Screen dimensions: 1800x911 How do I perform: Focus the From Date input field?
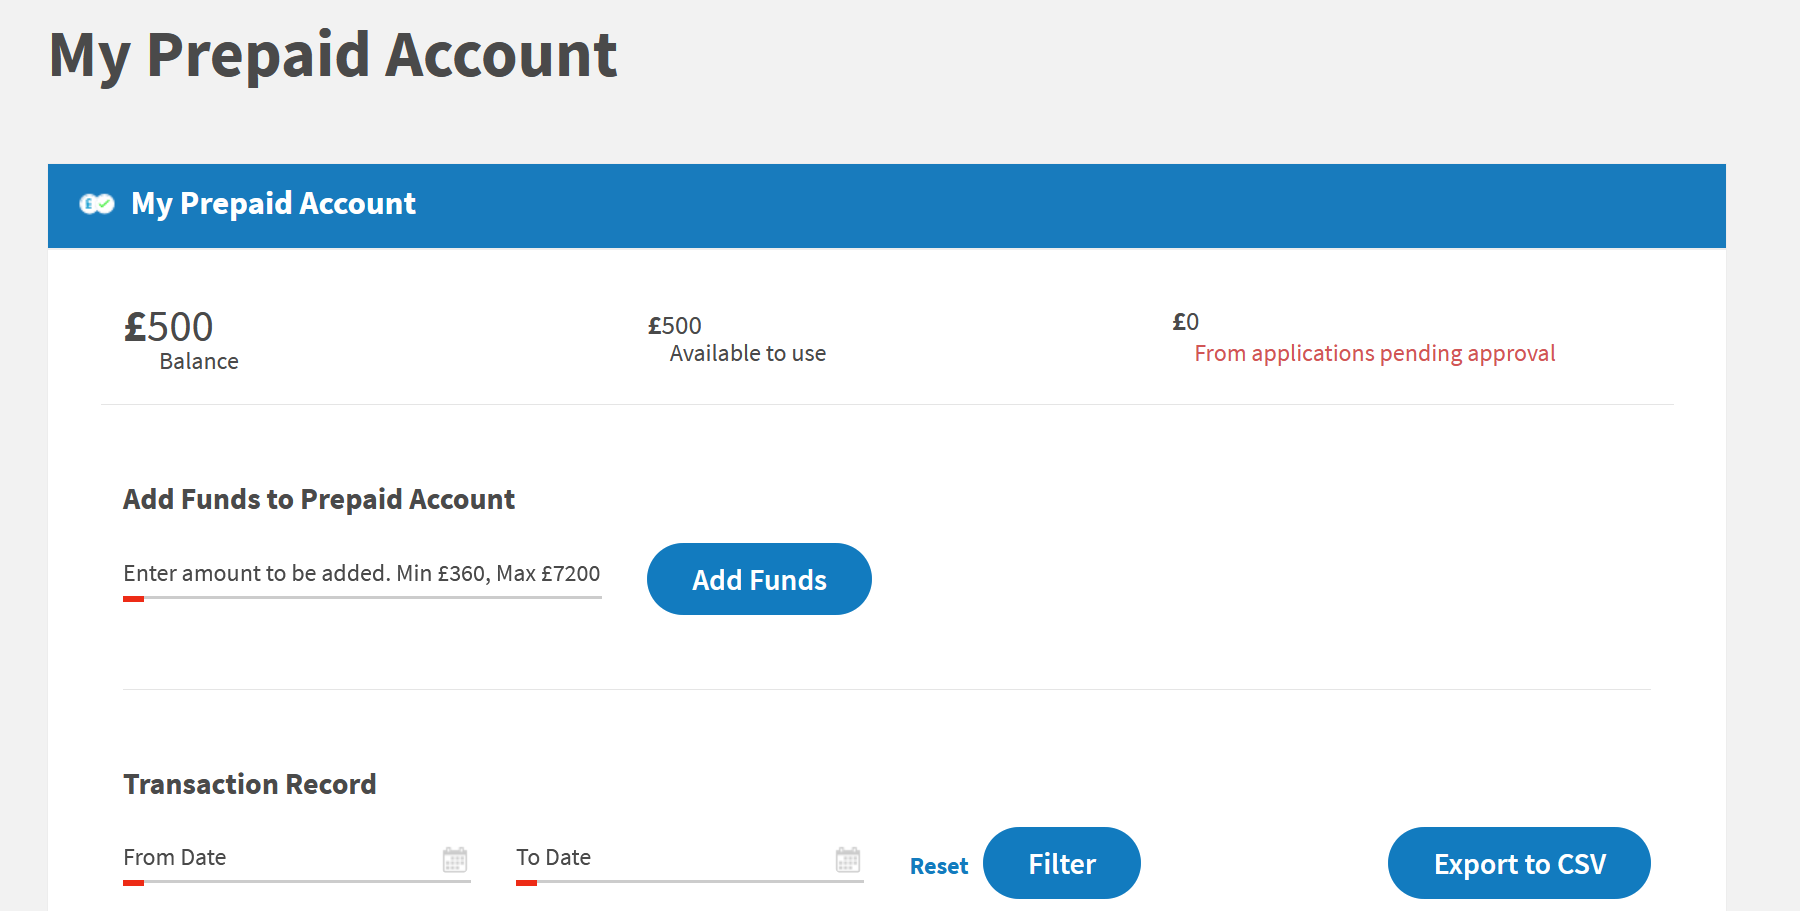pyautogui.click(x=297, y=859)
